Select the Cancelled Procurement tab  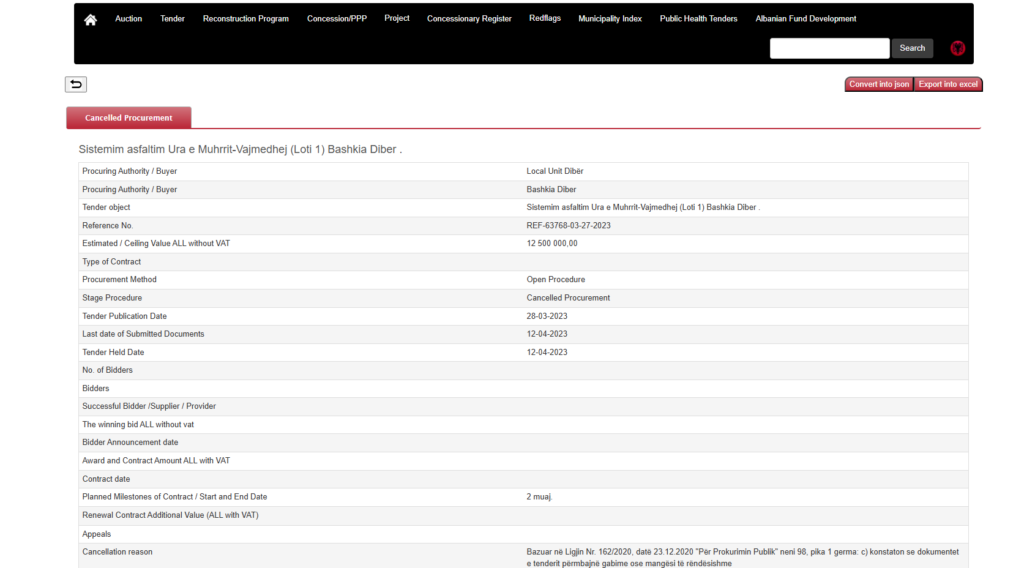[x=128, y=118]
